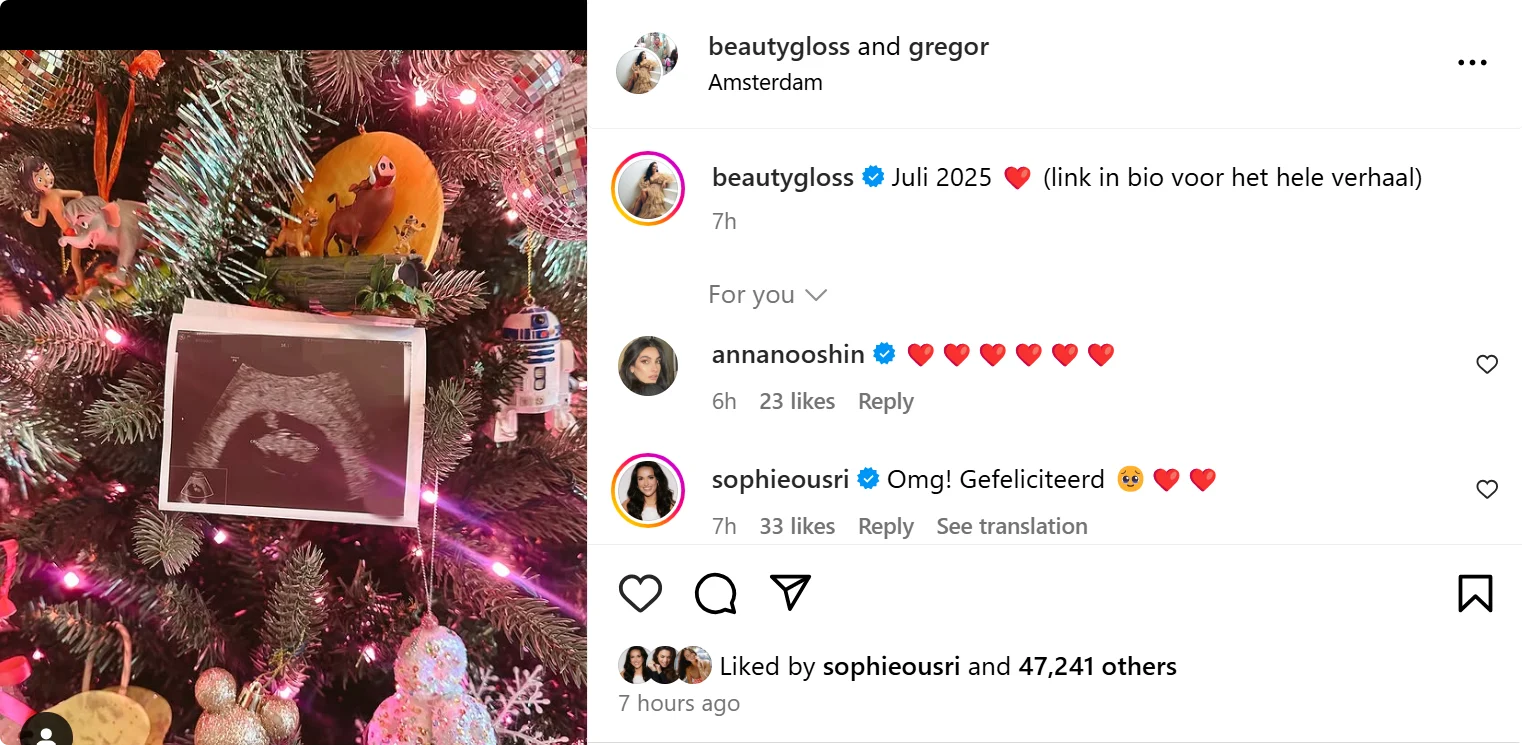Click sophieousri's profile avatar in comments

click(x=647, y=490)
